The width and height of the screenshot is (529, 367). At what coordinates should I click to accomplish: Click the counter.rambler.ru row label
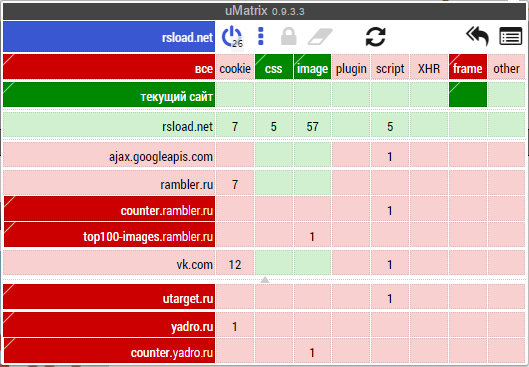(x=109, y=209)
